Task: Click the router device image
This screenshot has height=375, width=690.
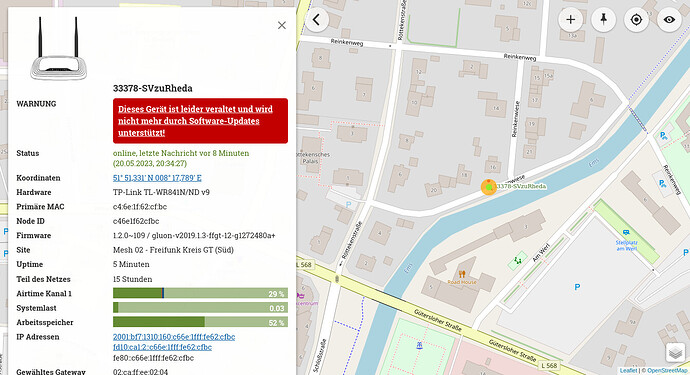Action: [x=59, y=48]
